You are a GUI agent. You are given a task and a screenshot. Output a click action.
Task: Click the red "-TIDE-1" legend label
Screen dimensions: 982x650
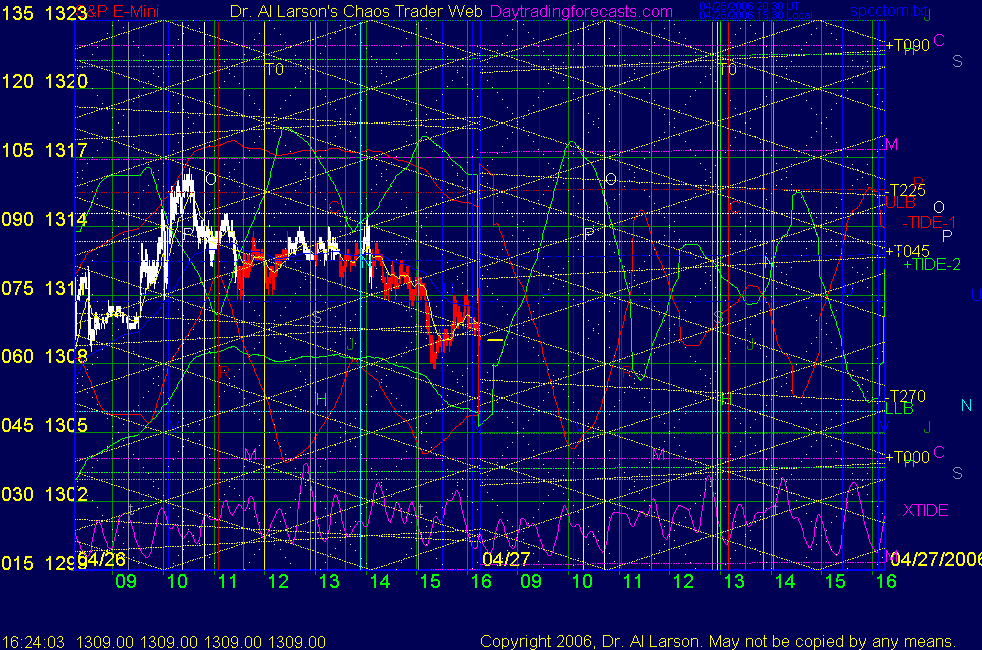coord(929,222)
